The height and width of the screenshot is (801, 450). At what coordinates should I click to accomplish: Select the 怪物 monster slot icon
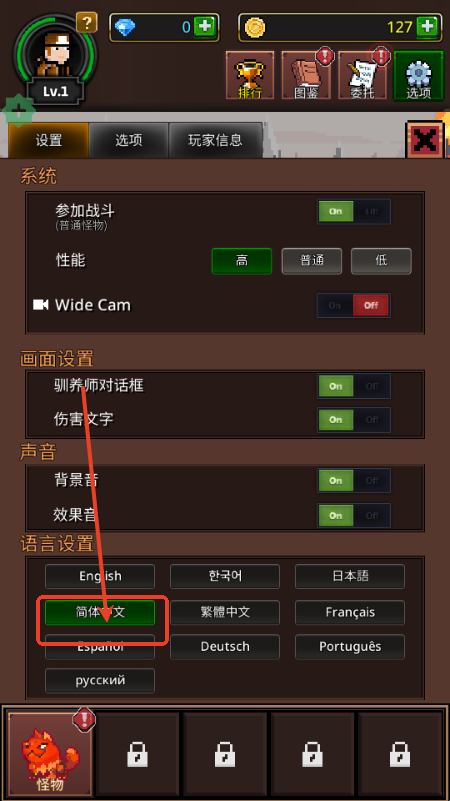pyautogui.click(x=51, y=752)
